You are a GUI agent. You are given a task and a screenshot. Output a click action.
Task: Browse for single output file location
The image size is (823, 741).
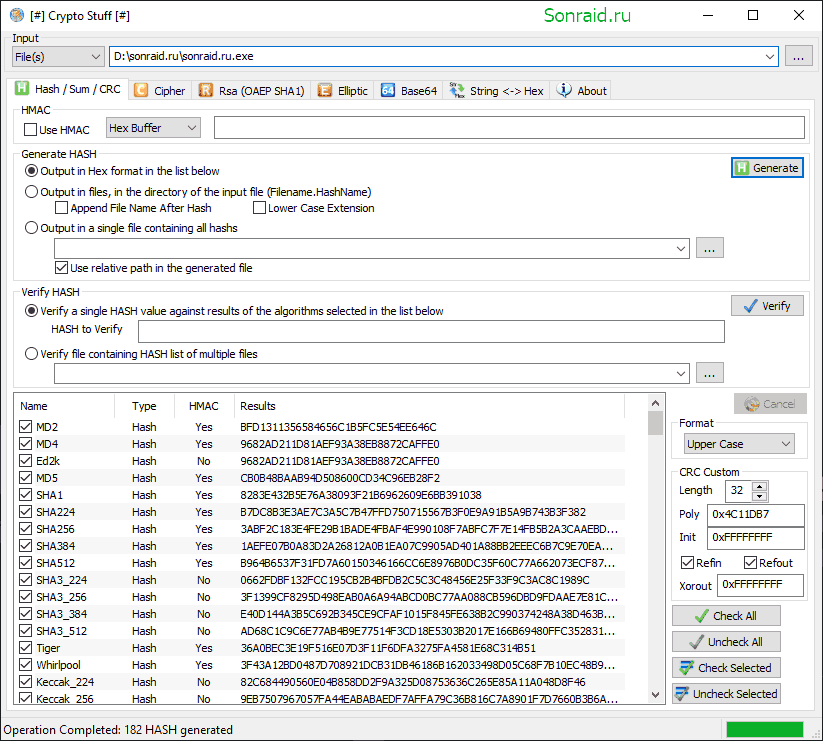(710, 249)
